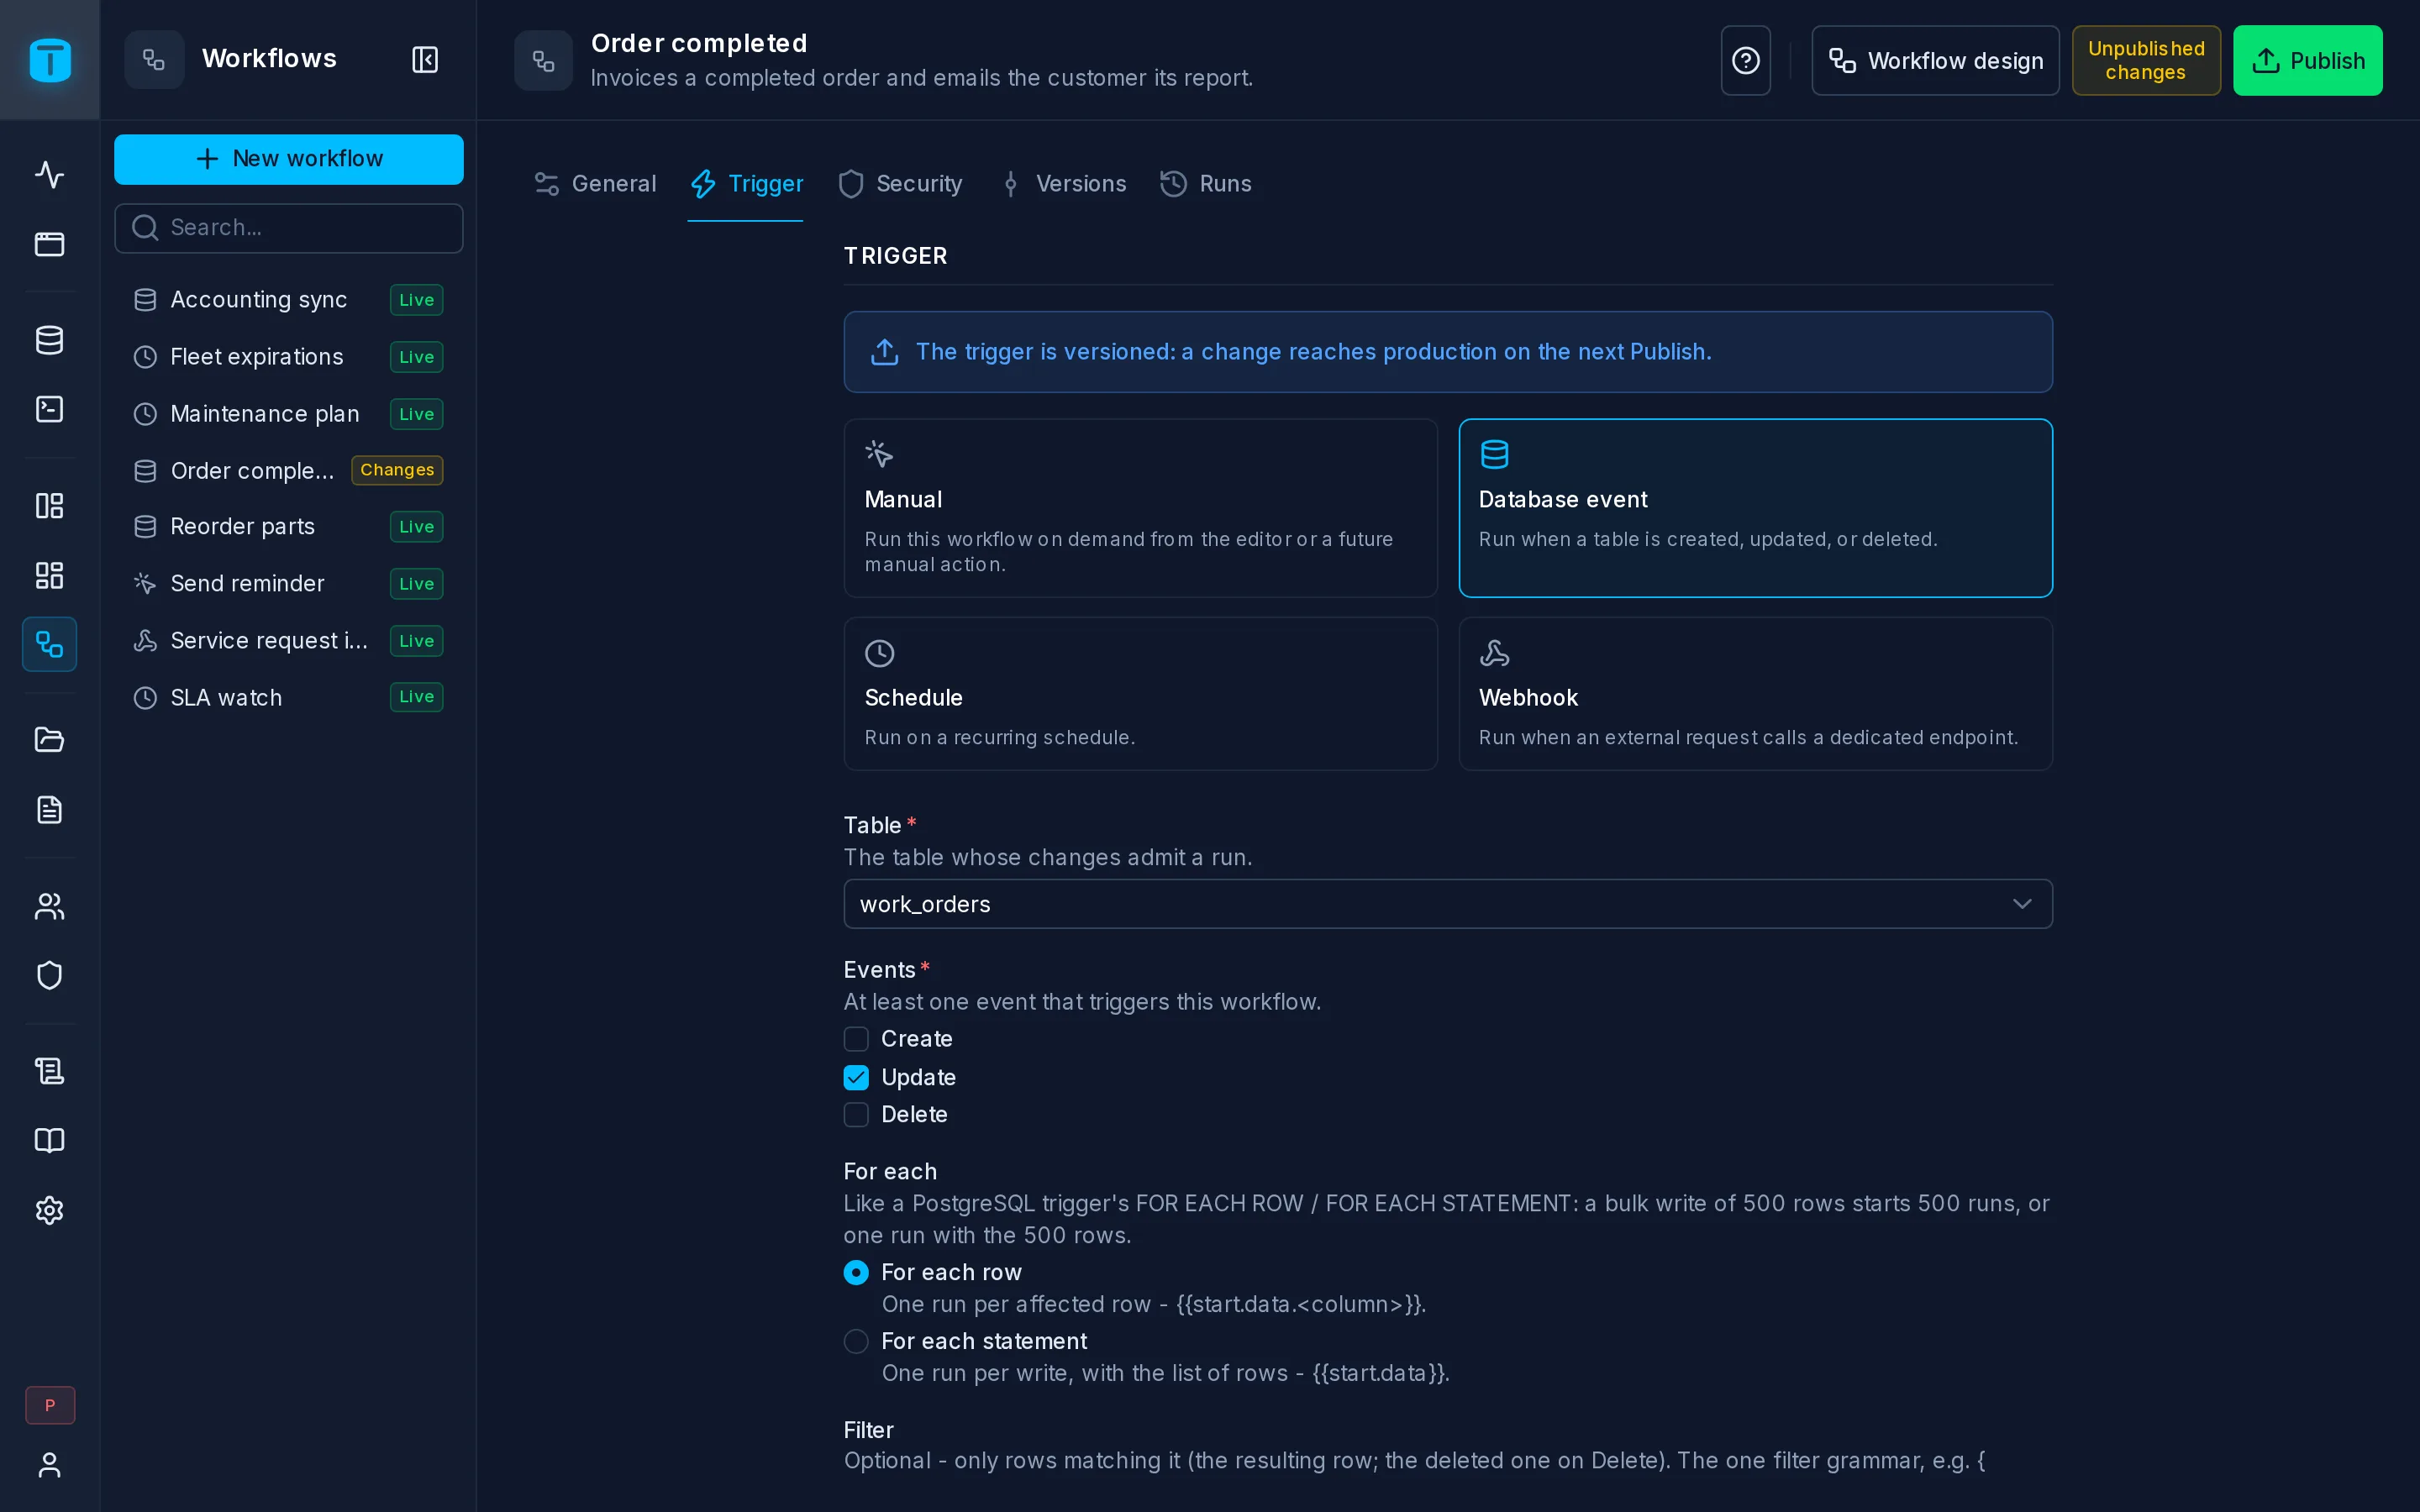
Task: Select the For each row radio
Action: click(856, 1272)
